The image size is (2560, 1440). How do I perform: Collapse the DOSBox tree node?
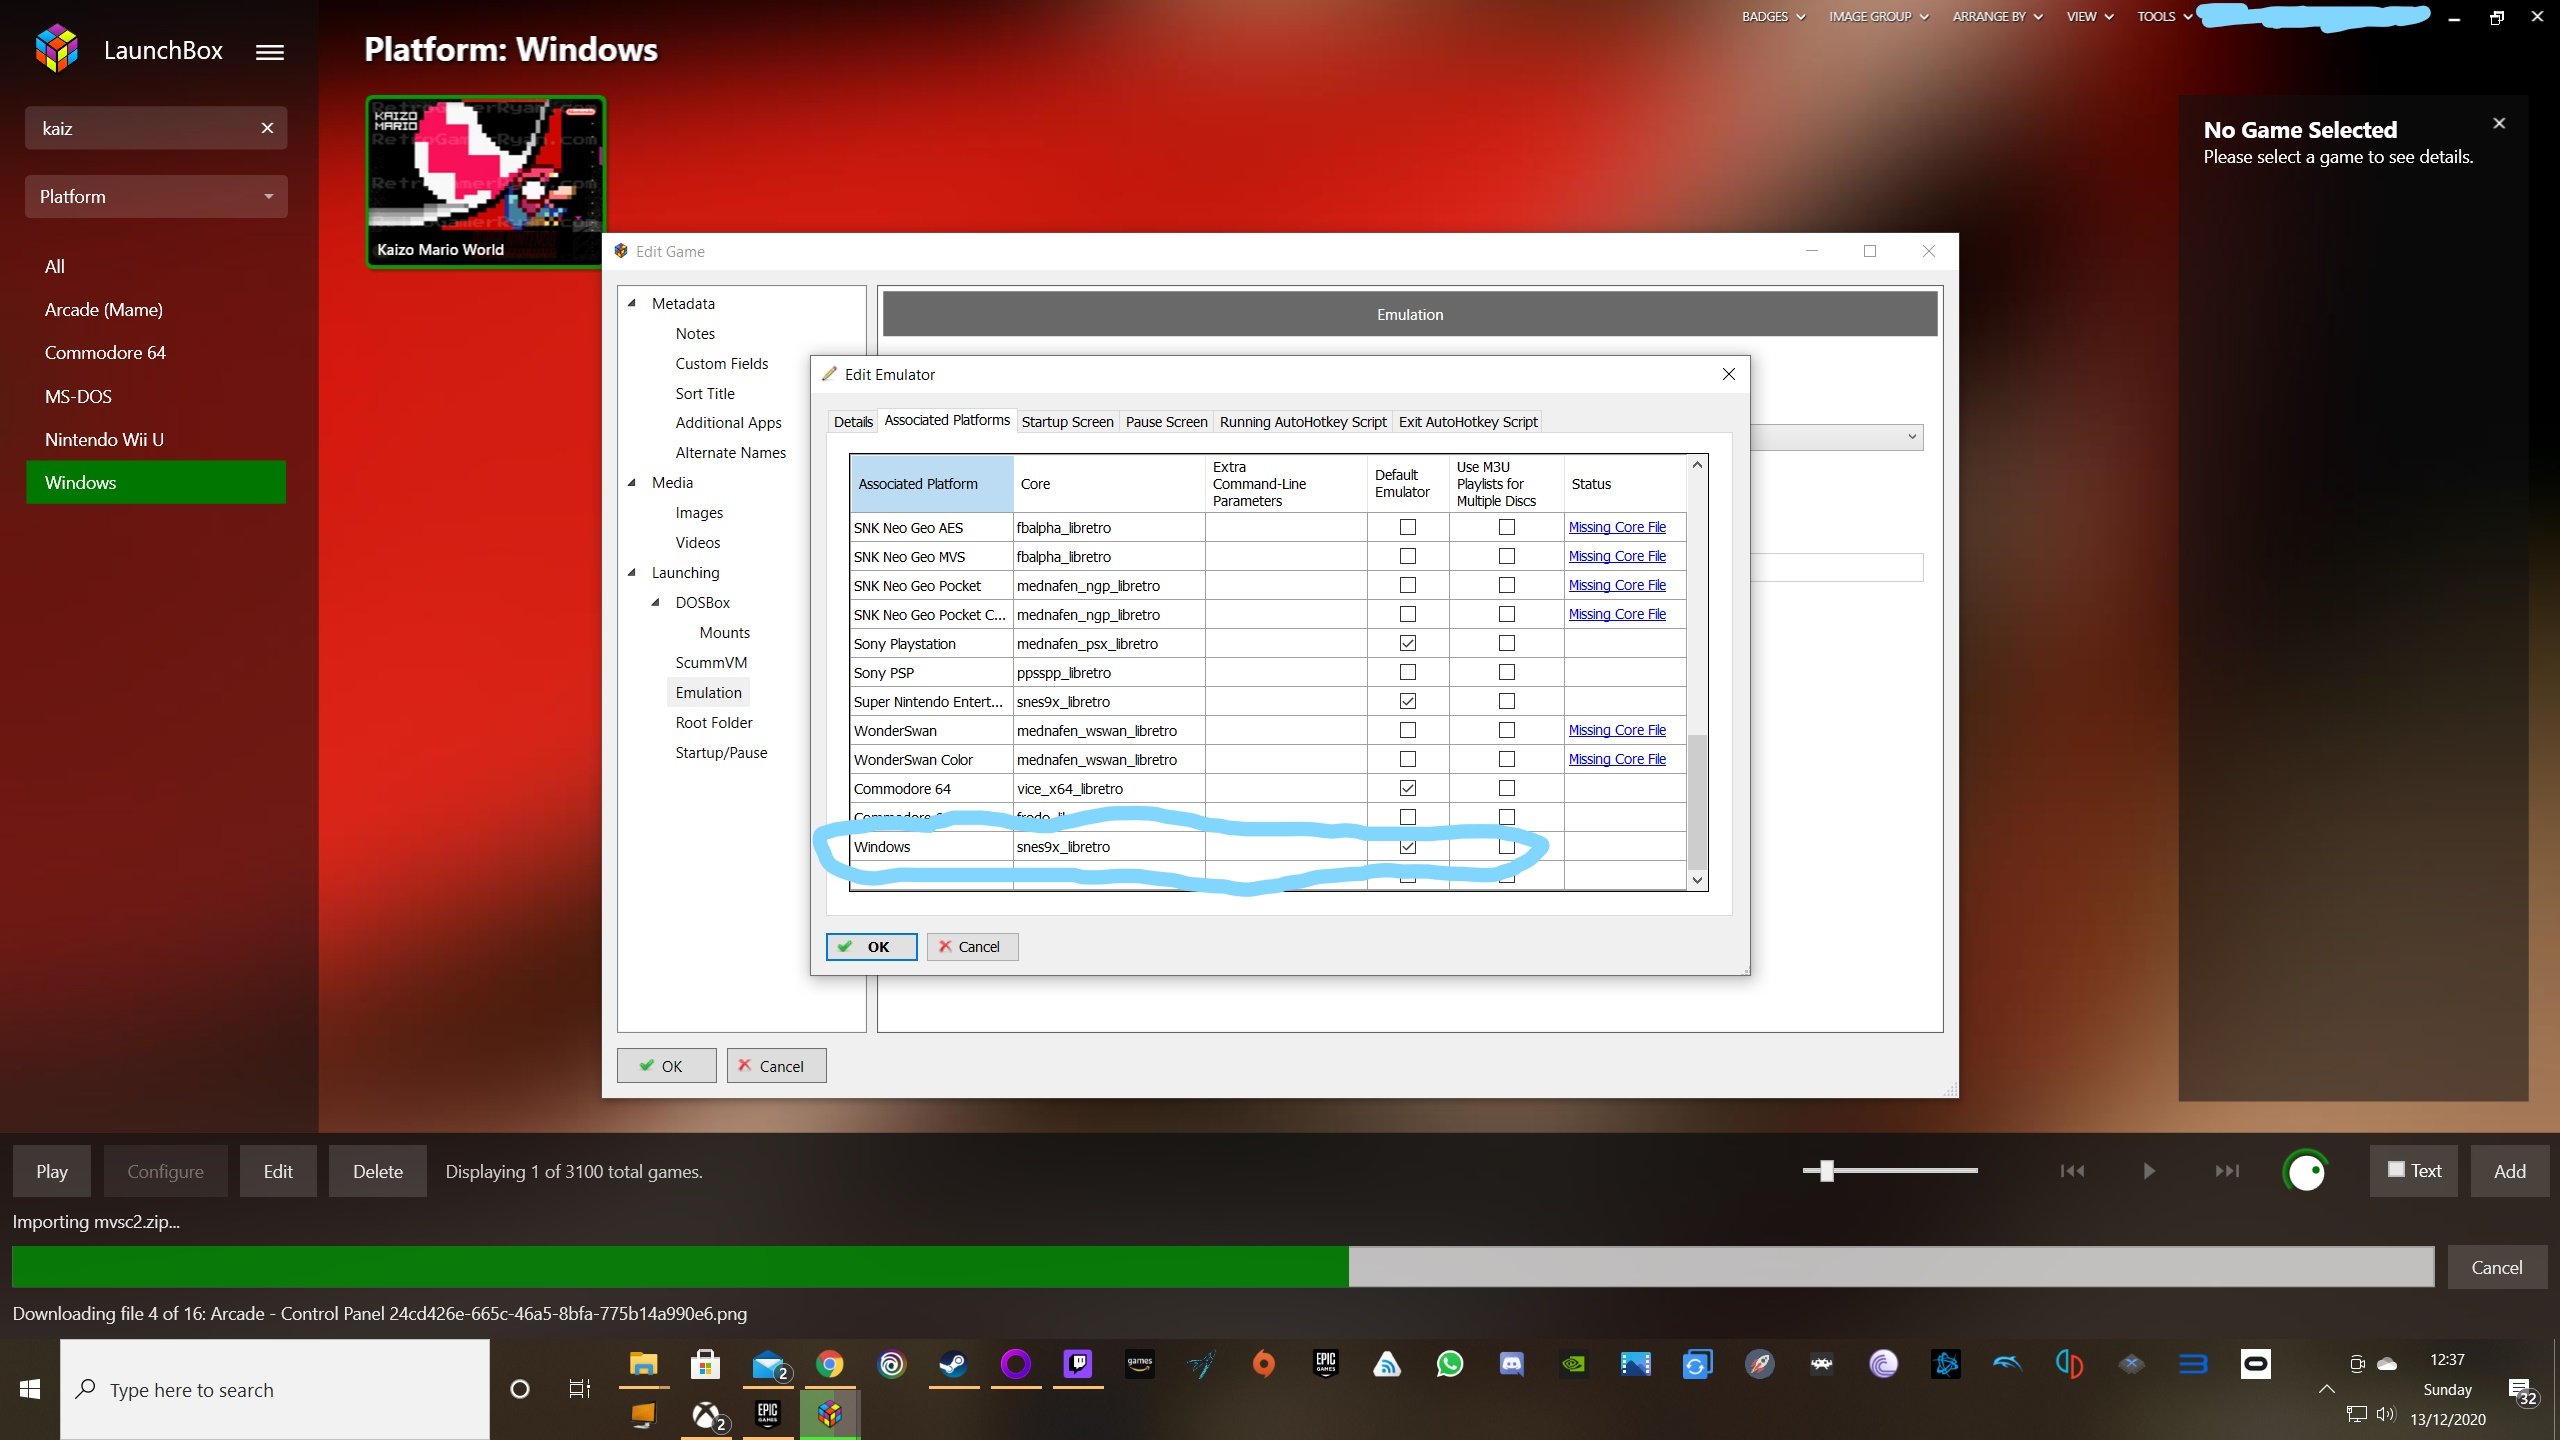(x=656, y=602)
